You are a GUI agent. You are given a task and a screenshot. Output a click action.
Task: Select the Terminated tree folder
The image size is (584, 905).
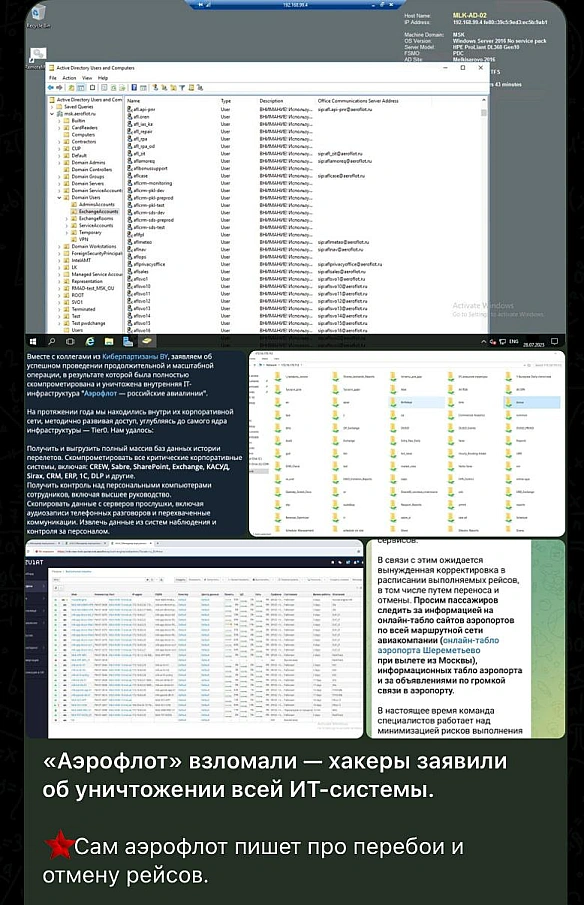click(79, 309)
